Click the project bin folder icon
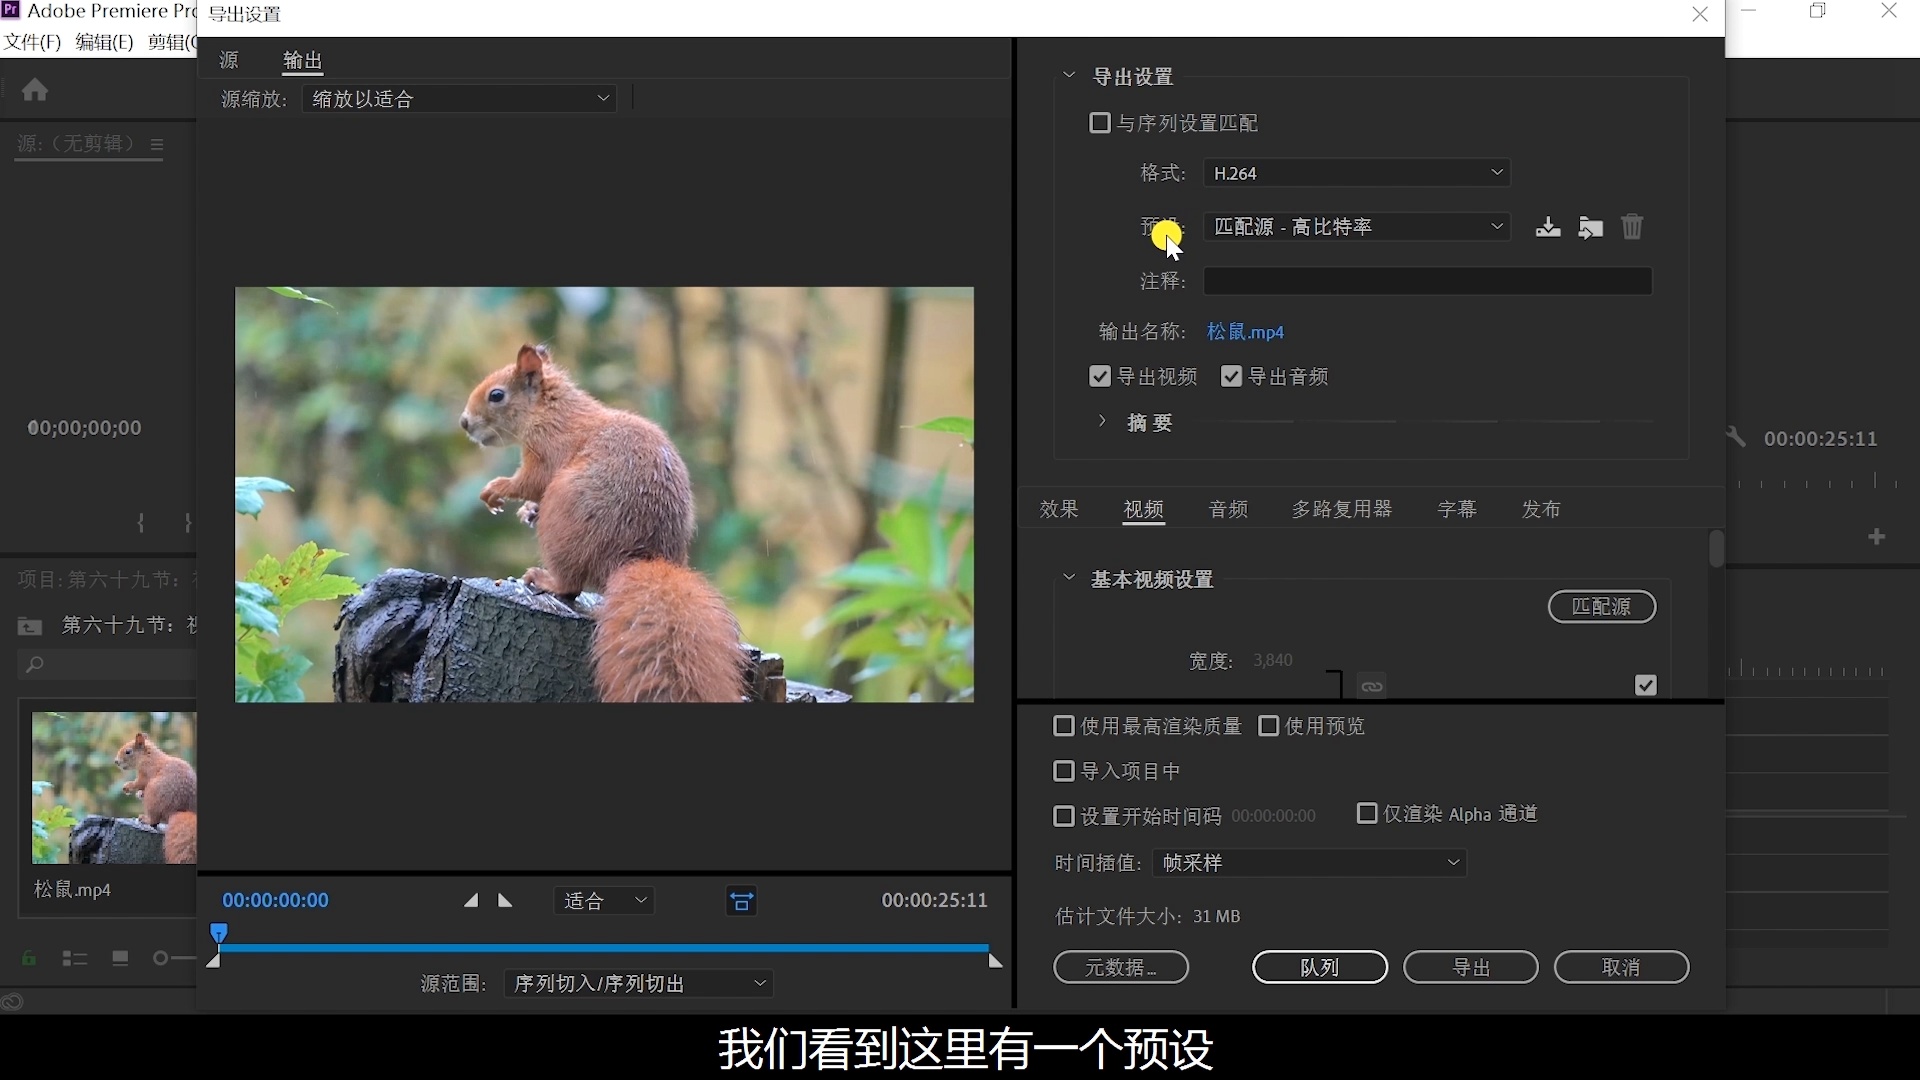Image resolution: width=1920 pixels, height=1080 pixels. (x=30, y=626)
